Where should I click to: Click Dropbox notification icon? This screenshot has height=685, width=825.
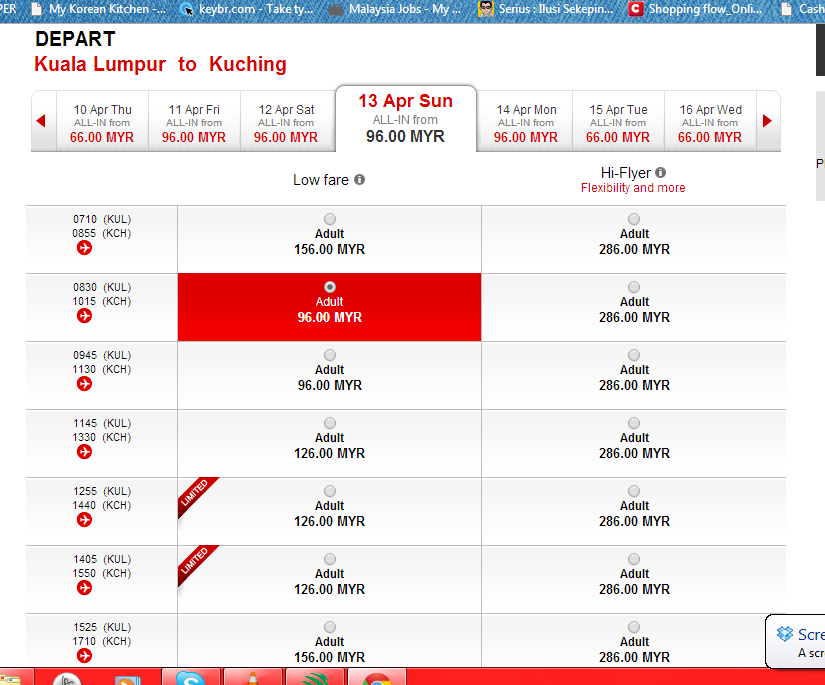(x=784, y=634)
